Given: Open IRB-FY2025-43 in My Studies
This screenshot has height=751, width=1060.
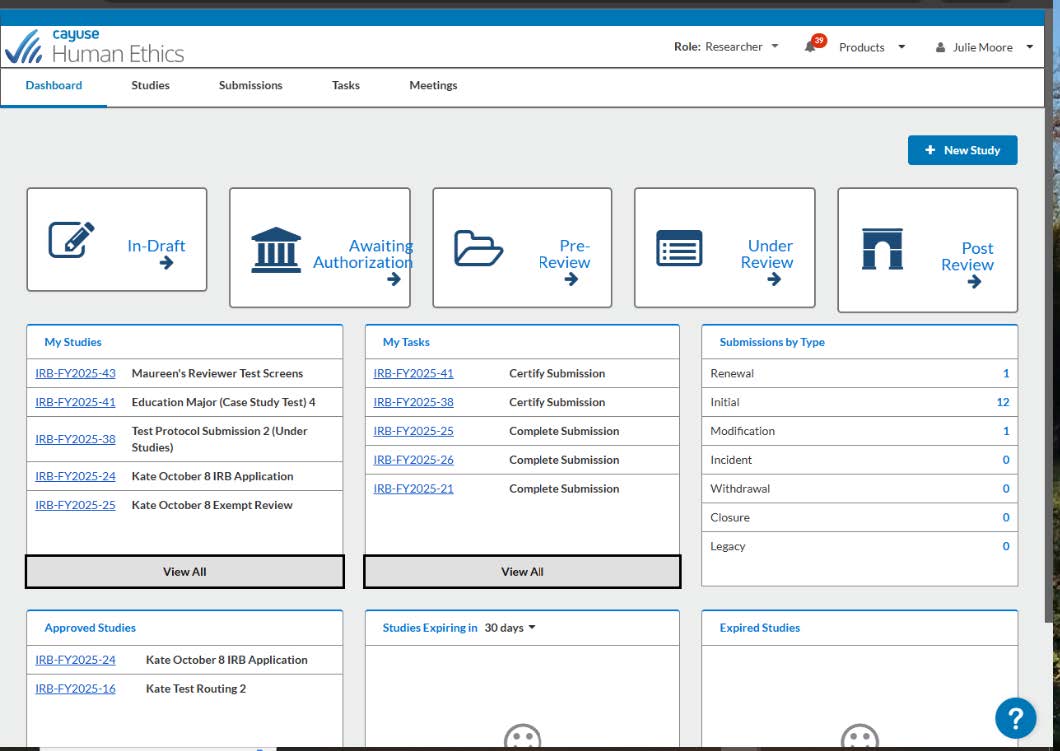Looking at the screenshot, I should tap(76, 373).
